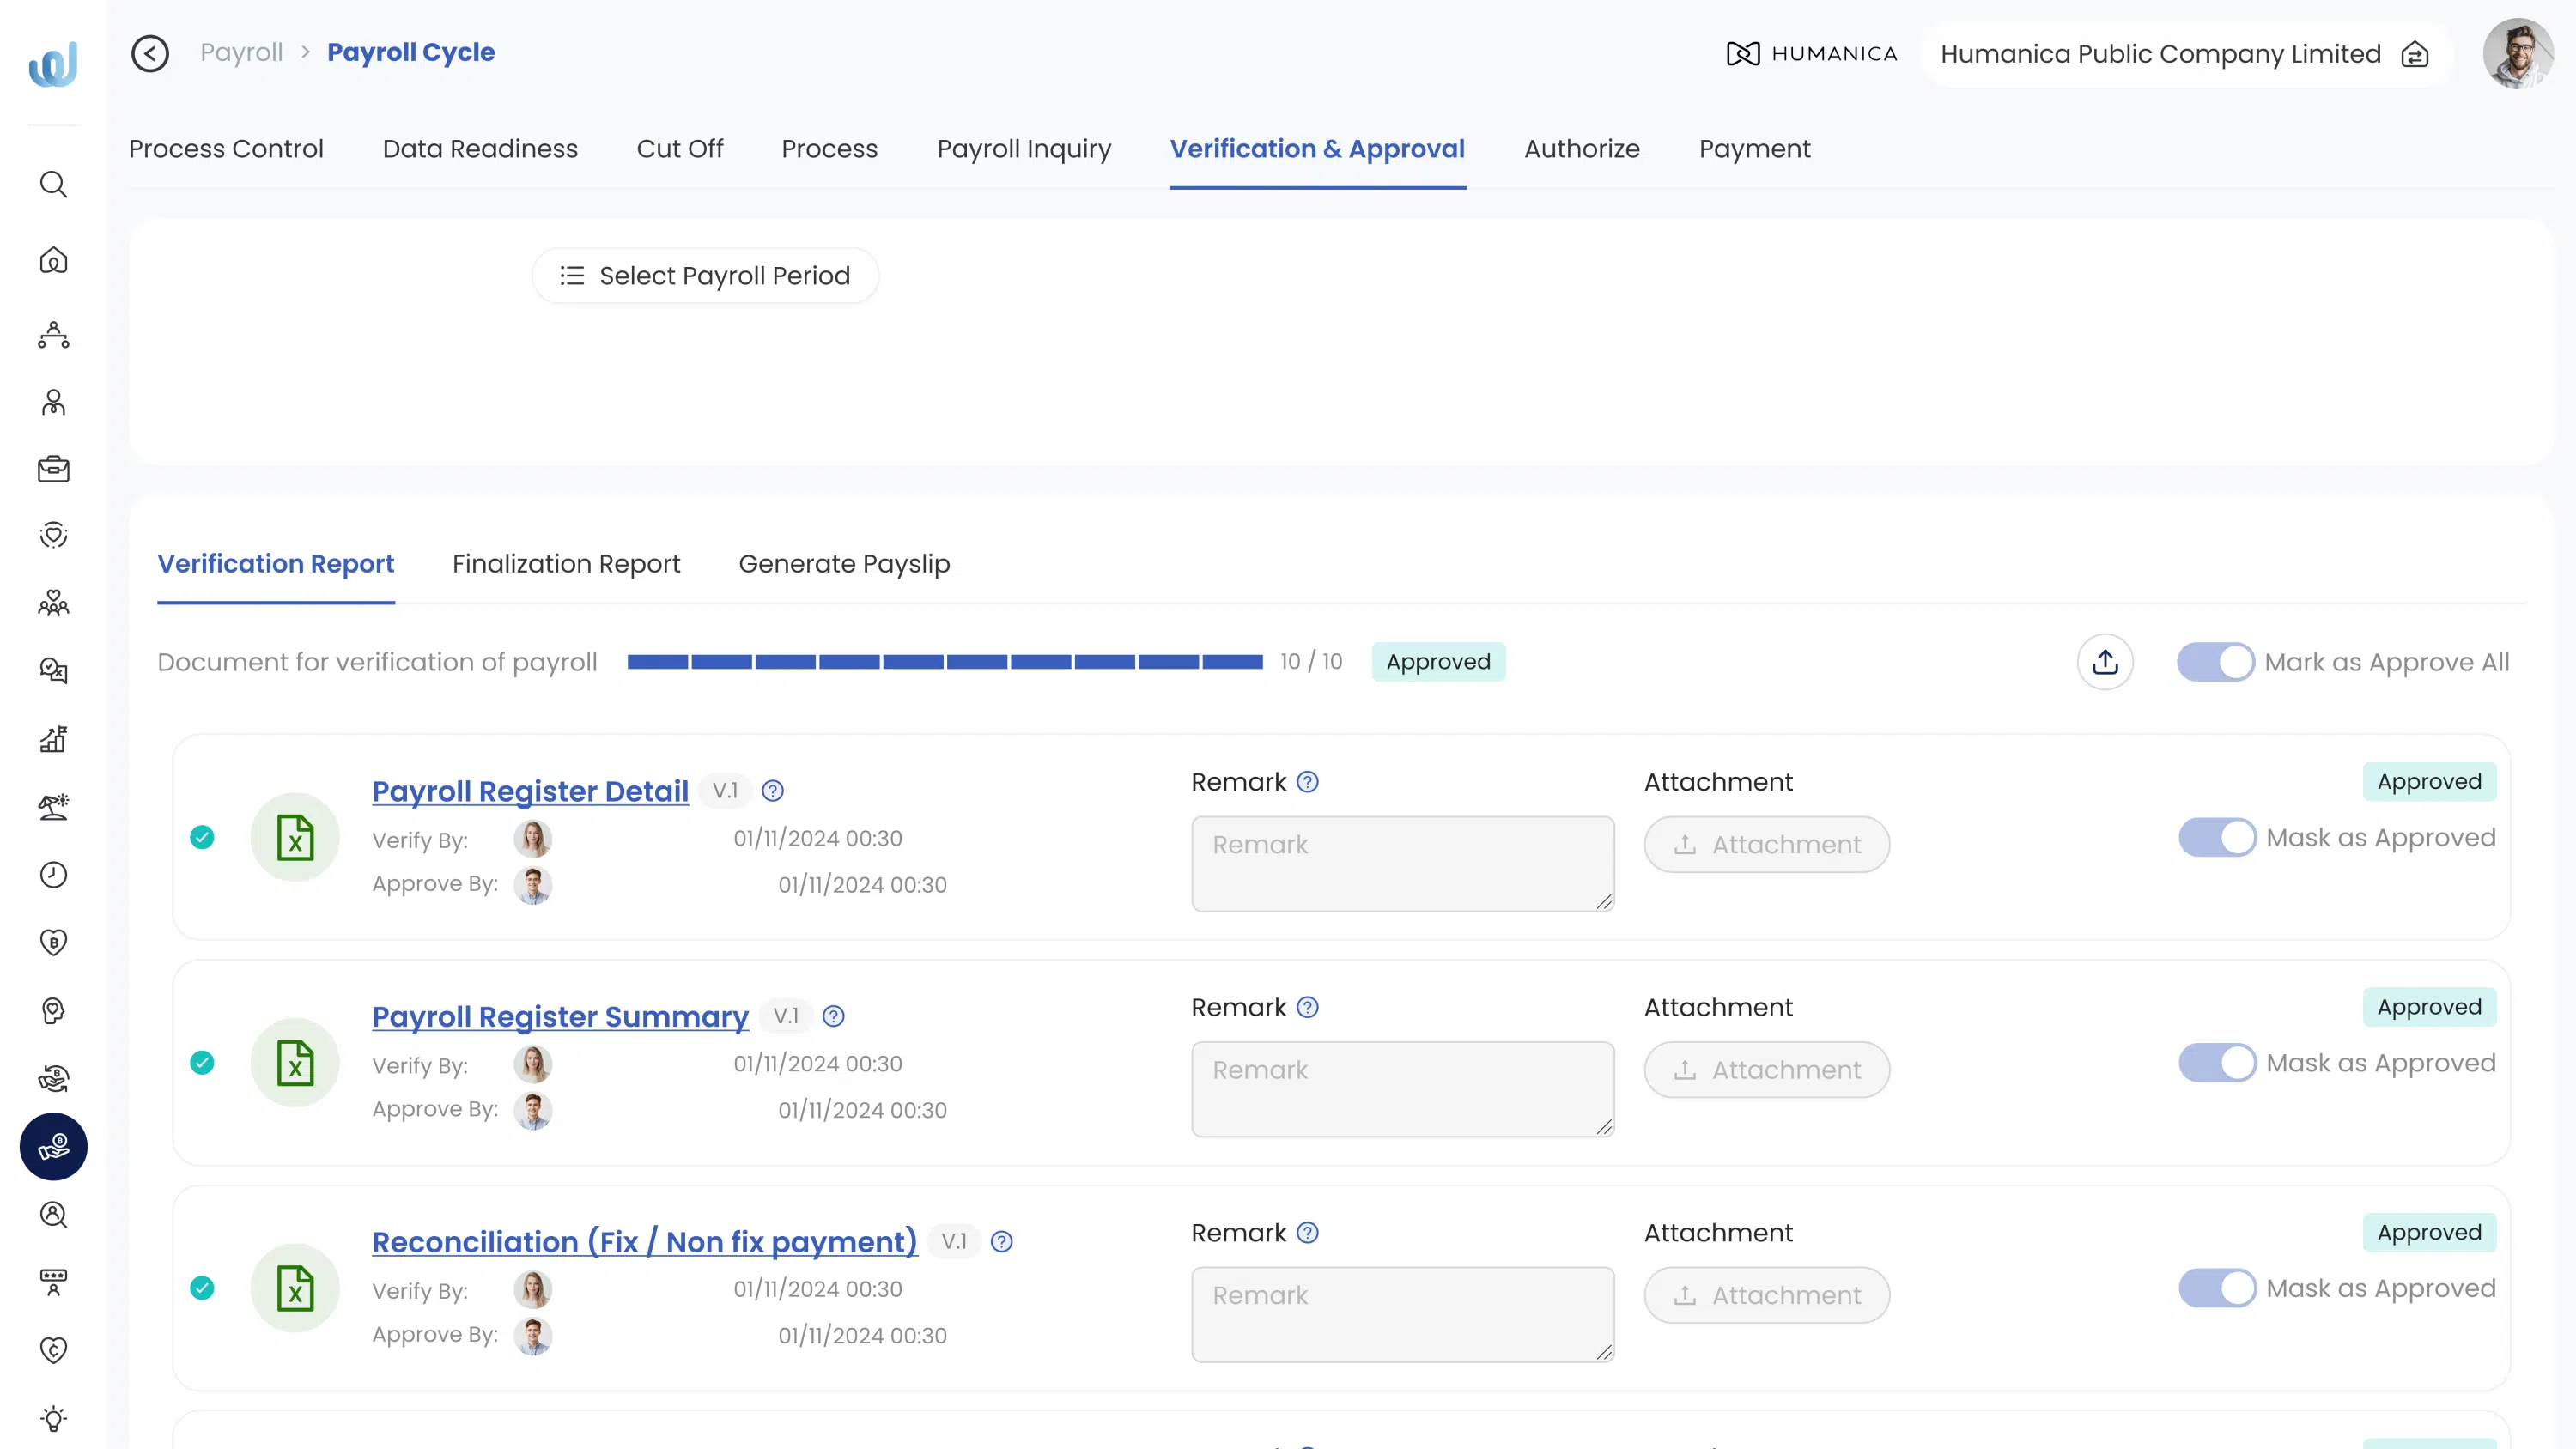2576x1449 pixels.
Task: Click the back arrow beside the Payroll breadcrumb
Action: click(x=150, y=53)
